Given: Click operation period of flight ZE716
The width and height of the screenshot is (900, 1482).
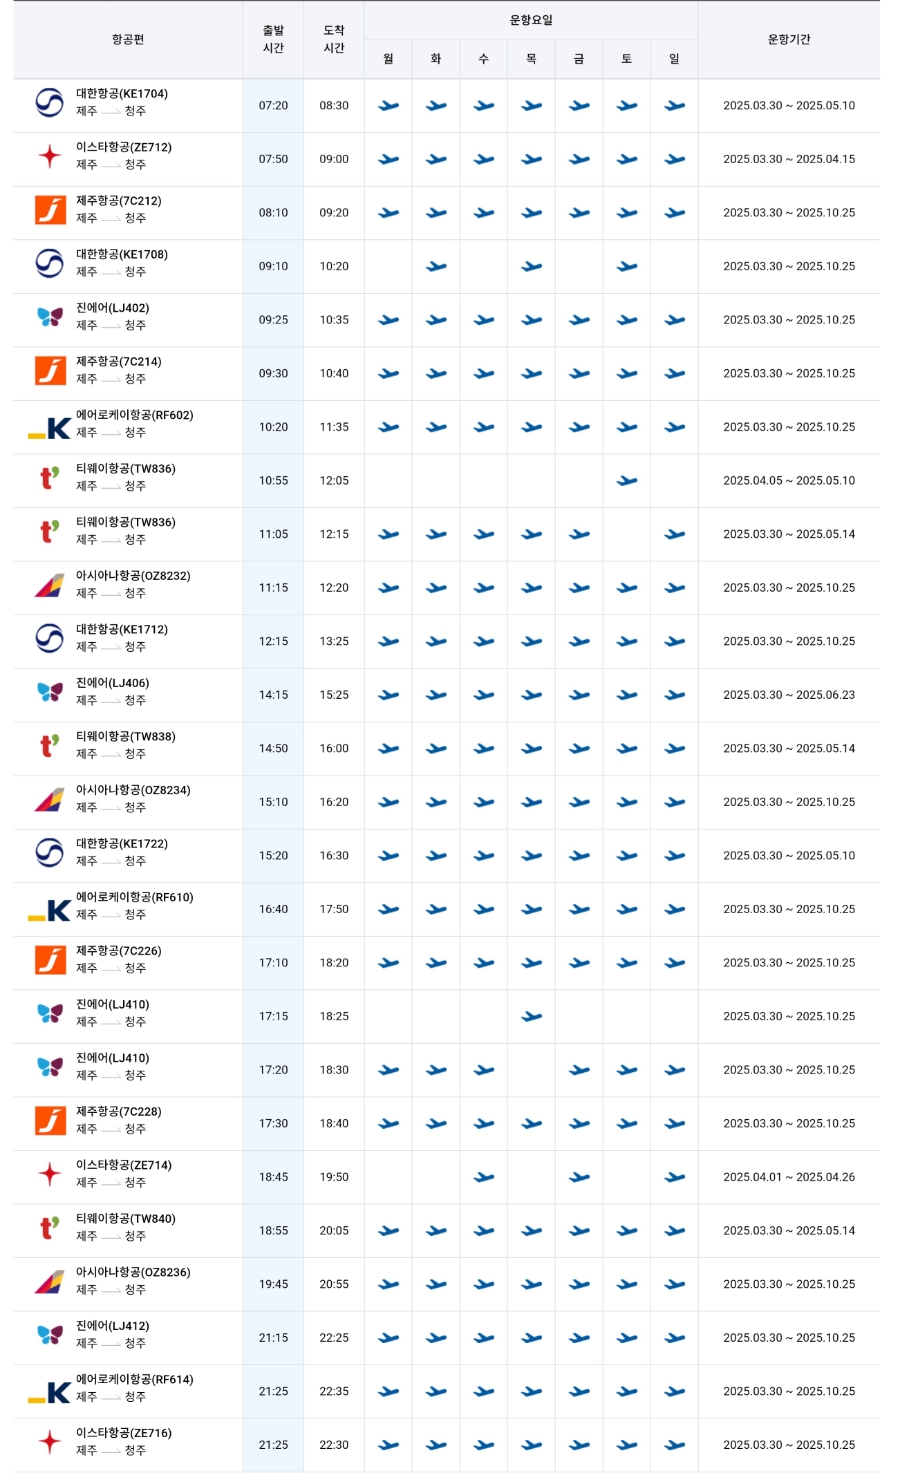Looking at the screenshot, I should tap(789, 1445).
